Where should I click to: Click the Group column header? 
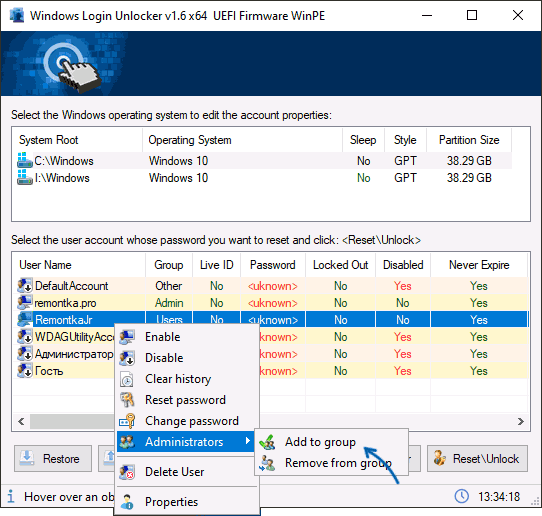pyautogui.click(x=169, y=265)
